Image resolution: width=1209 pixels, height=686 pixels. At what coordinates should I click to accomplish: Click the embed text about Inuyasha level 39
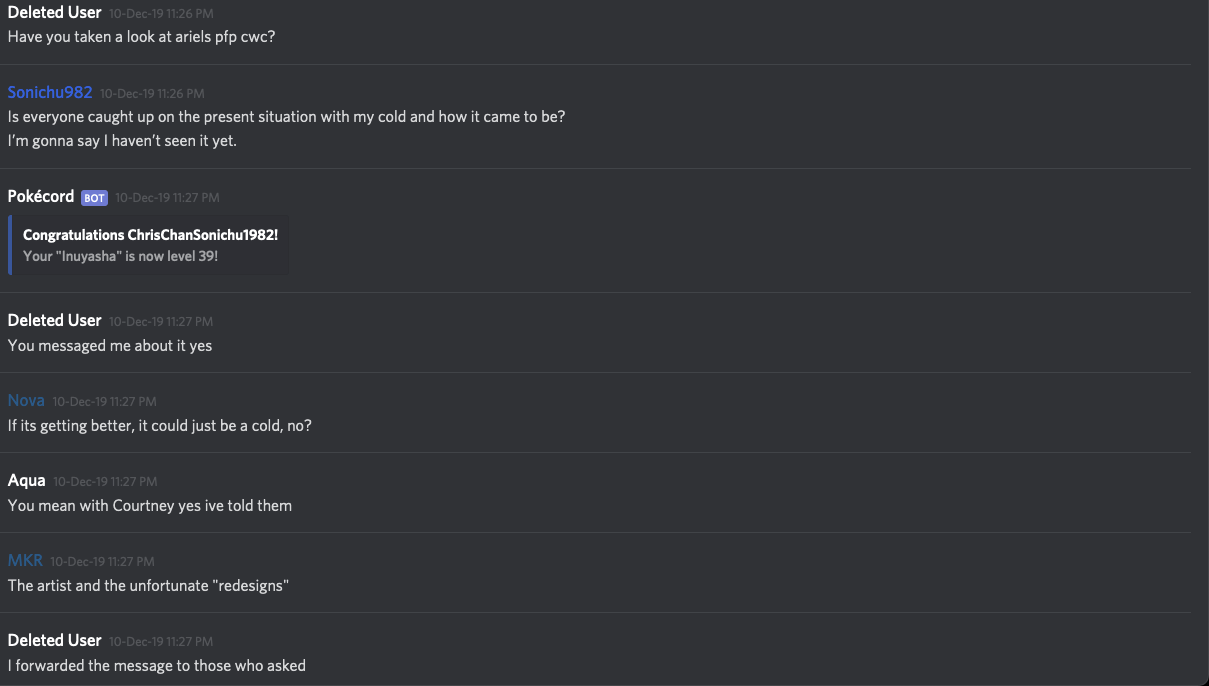coord(120,256)
